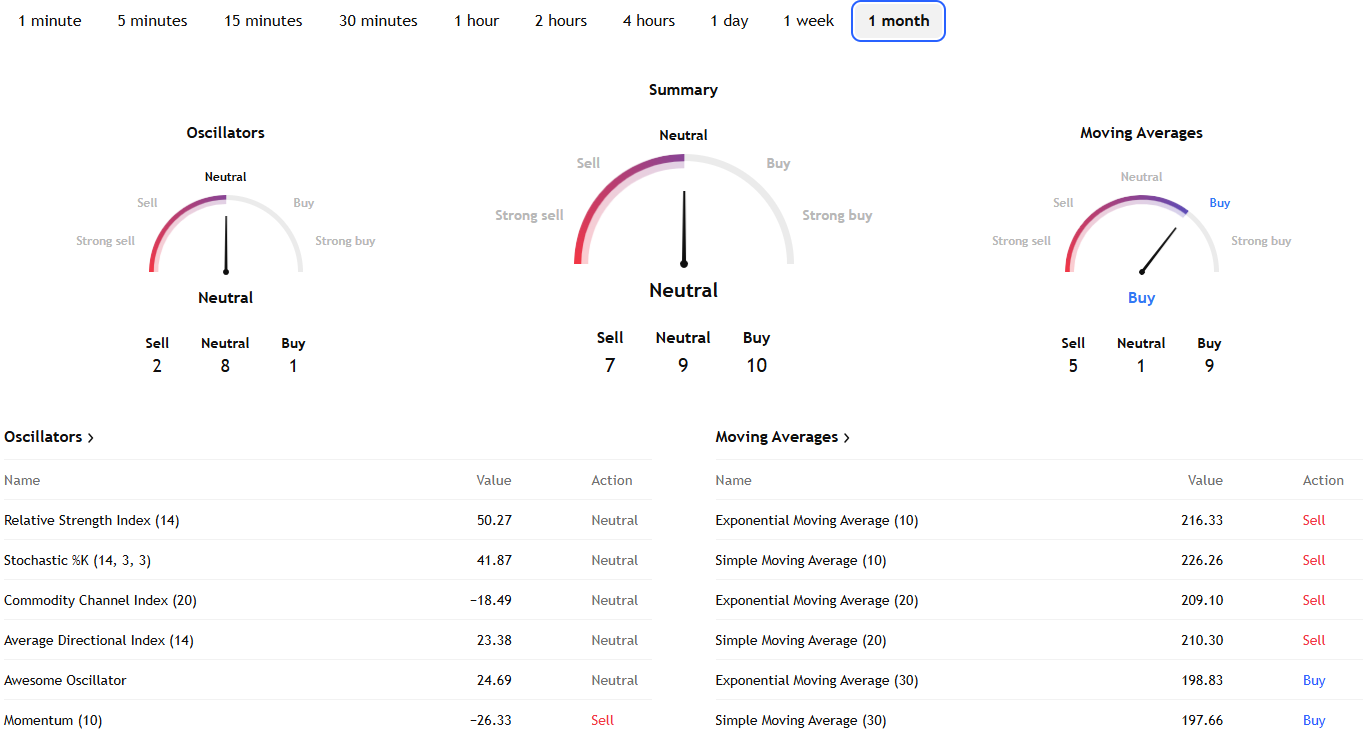Switch to 1 hour timeframe
The height and width of the screenshot is (735, 1372).
[x=476, y=21]
